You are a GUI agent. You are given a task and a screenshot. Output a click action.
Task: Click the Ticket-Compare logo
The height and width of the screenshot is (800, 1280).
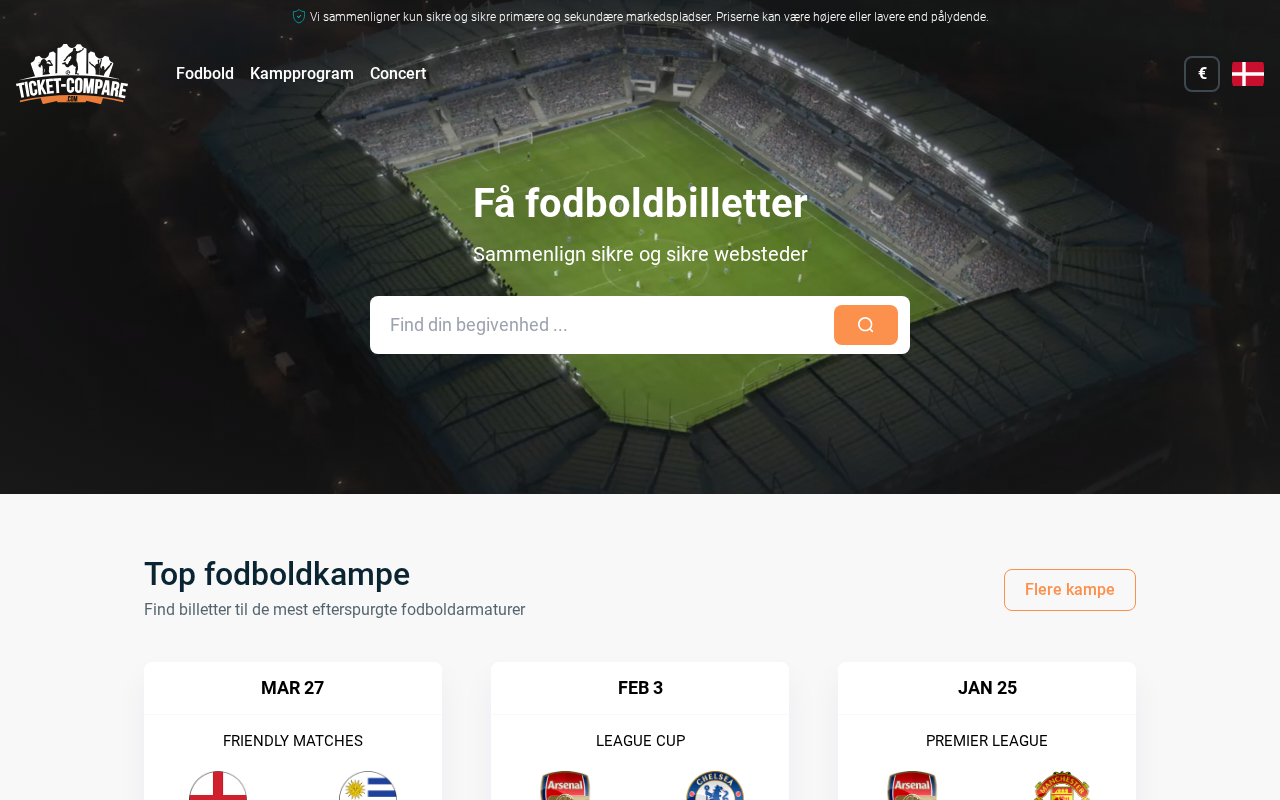coord(72,73)
